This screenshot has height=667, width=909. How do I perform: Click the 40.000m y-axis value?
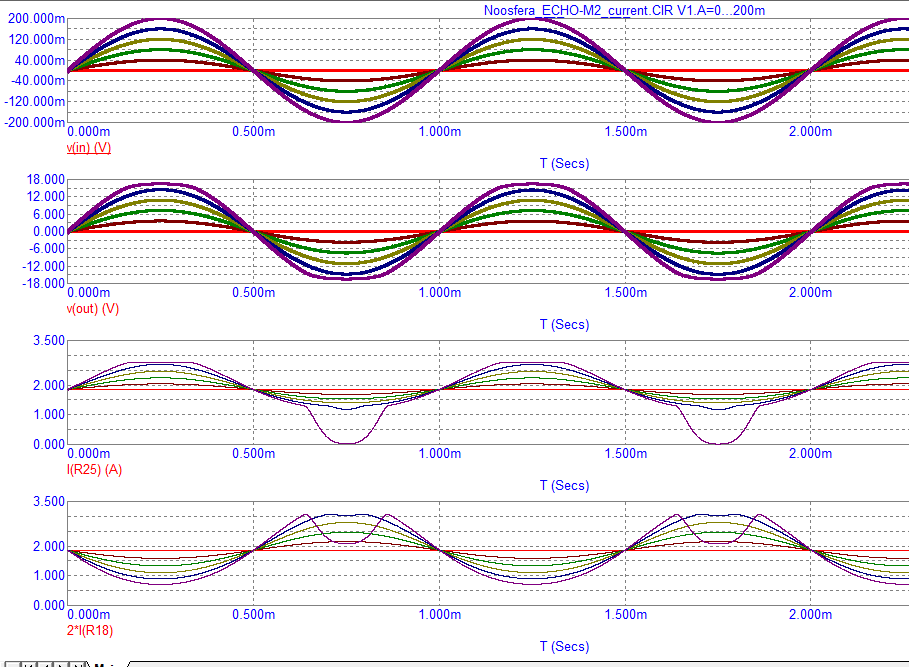pos(39,60)
